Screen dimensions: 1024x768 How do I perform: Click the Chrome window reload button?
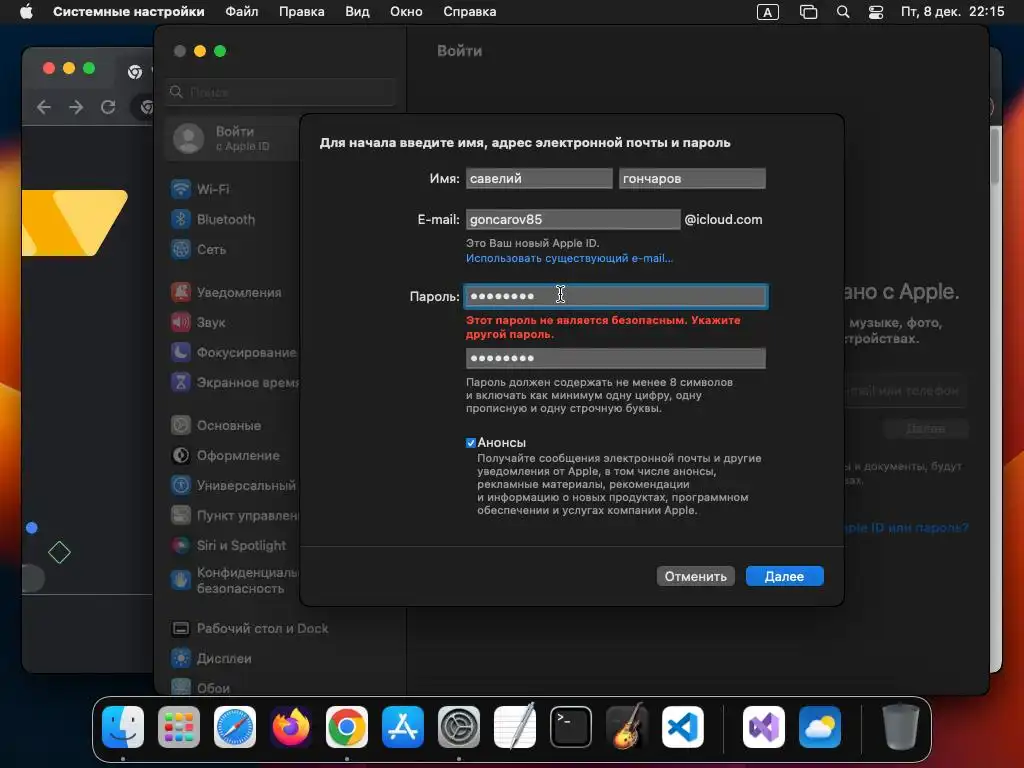(x=108, y=107)
